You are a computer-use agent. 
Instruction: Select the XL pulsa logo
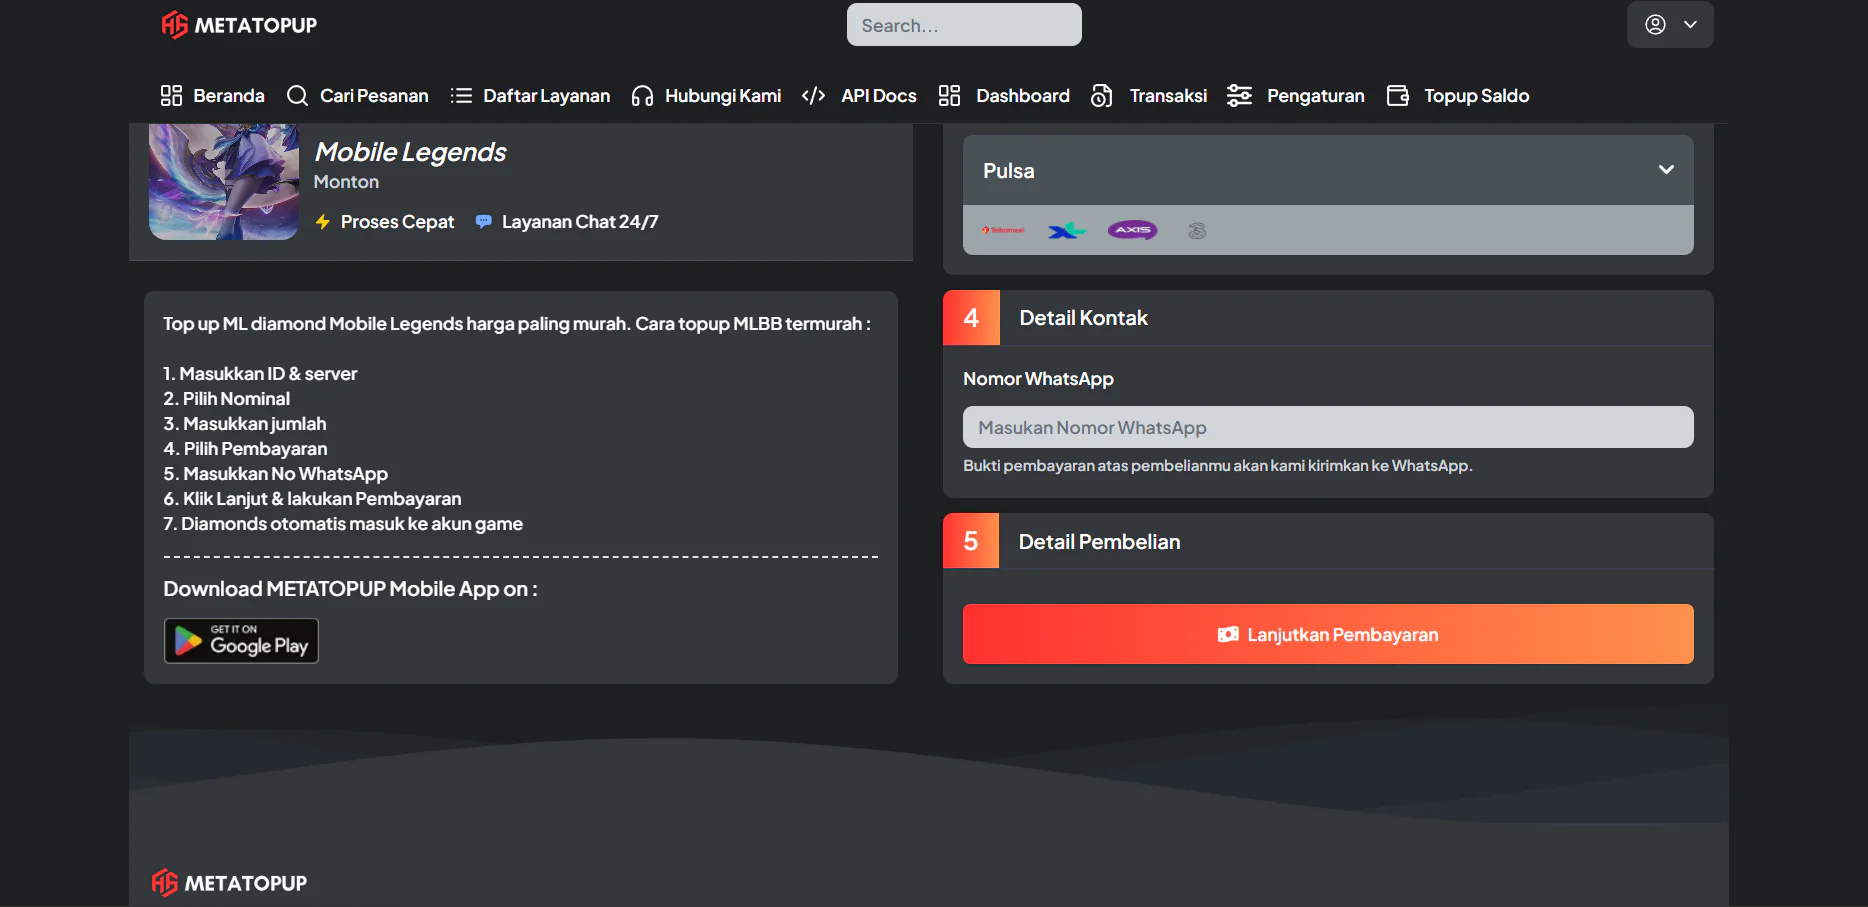pos(1066,231)
